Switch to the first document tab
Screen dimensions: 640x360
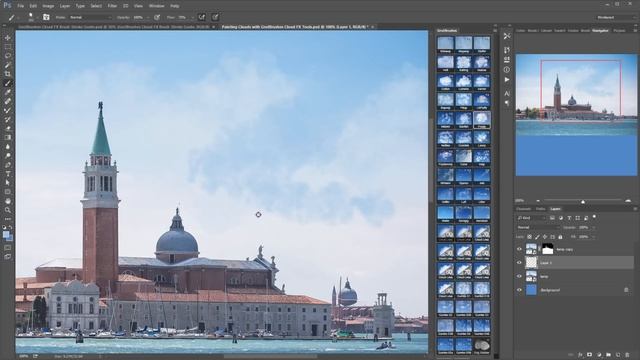click(113, 27)
